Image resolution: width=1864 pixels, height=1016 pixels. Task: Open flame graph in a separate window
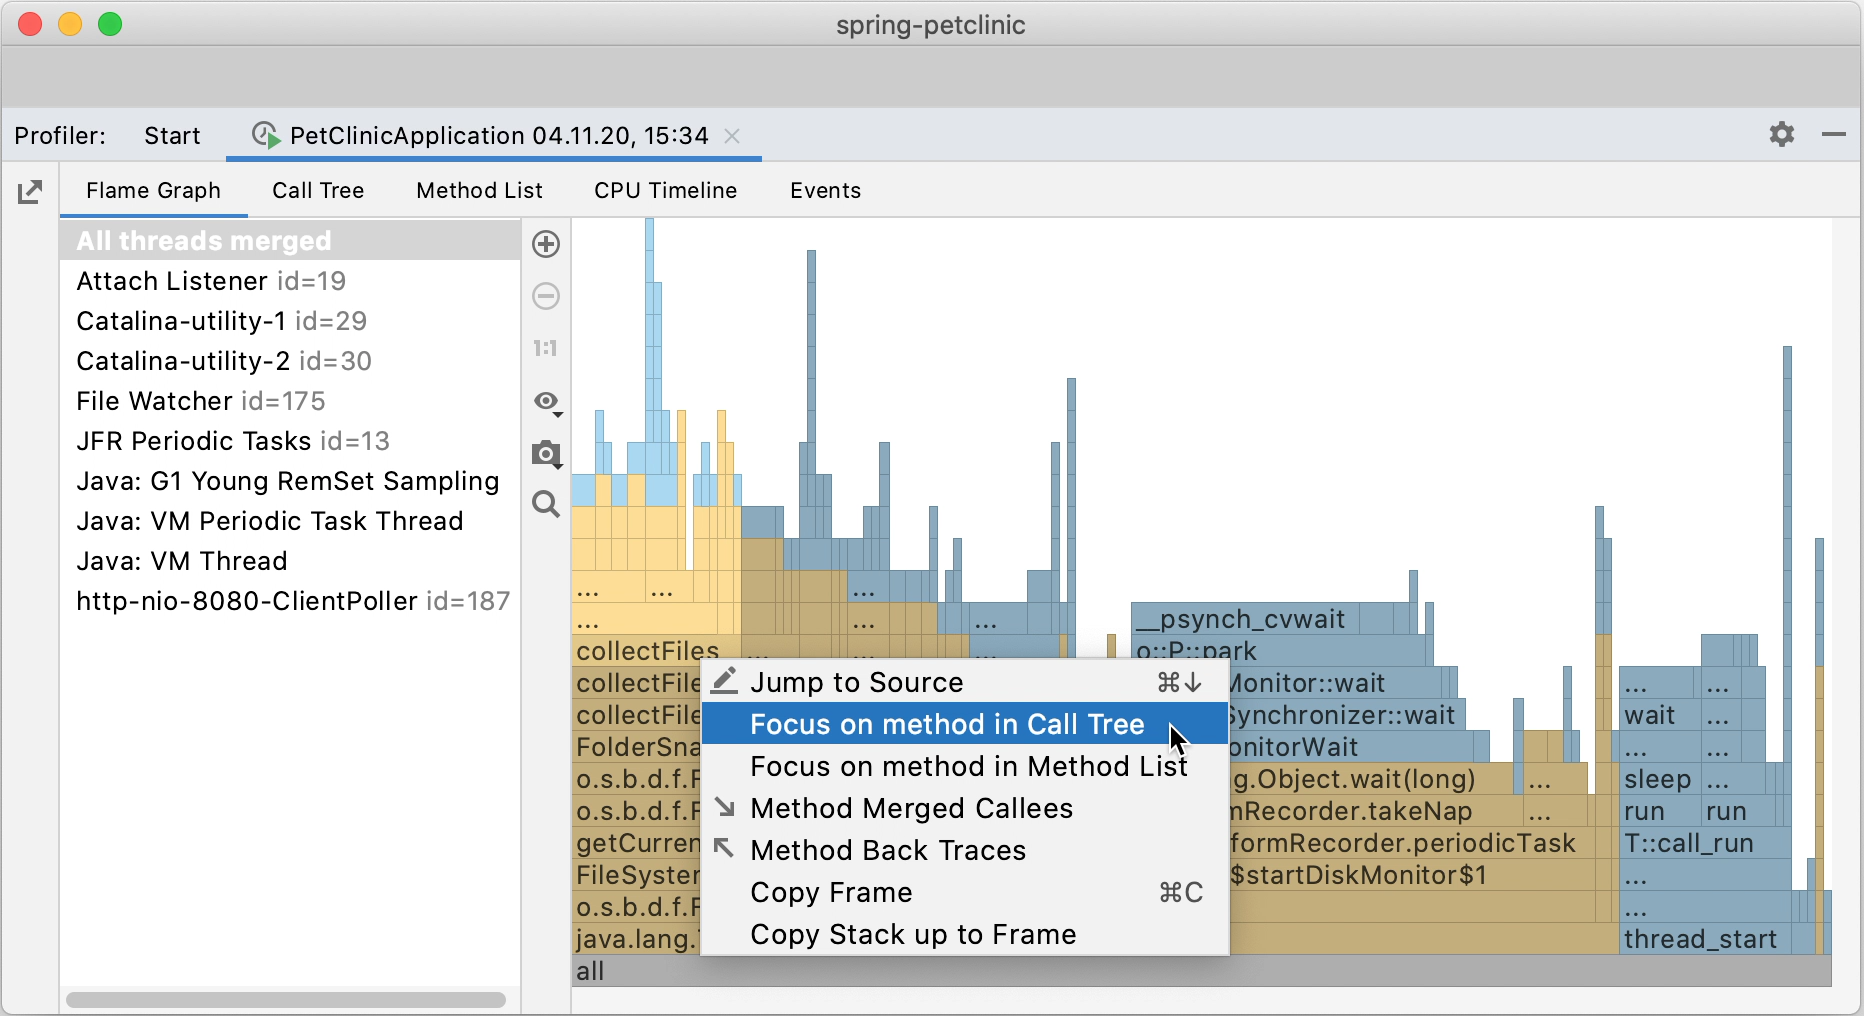30,190
